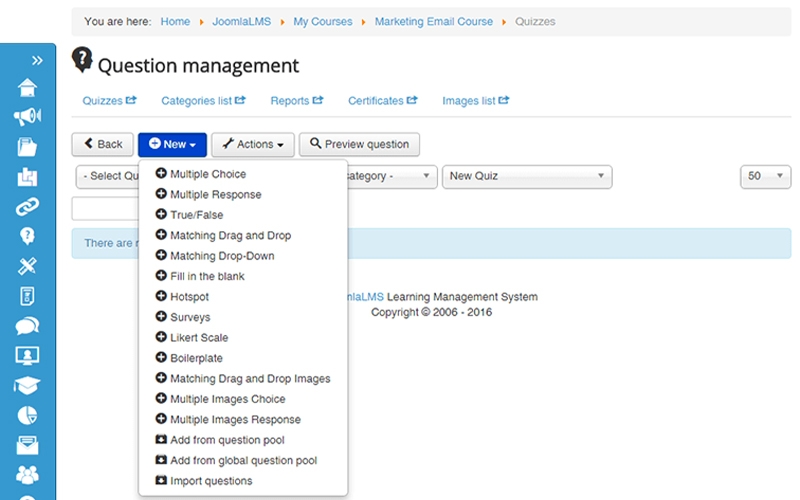Click external link icon beside Reports

(318, 100)
